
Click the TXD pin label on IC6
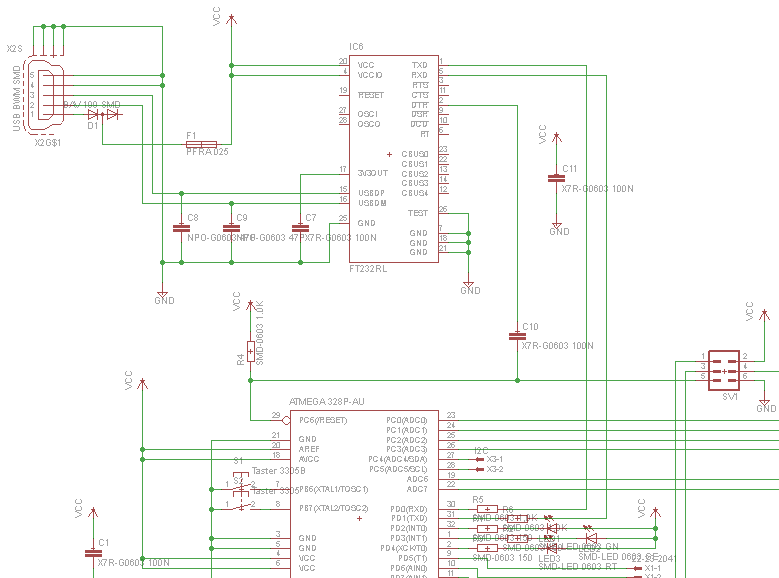click(419, 65)
